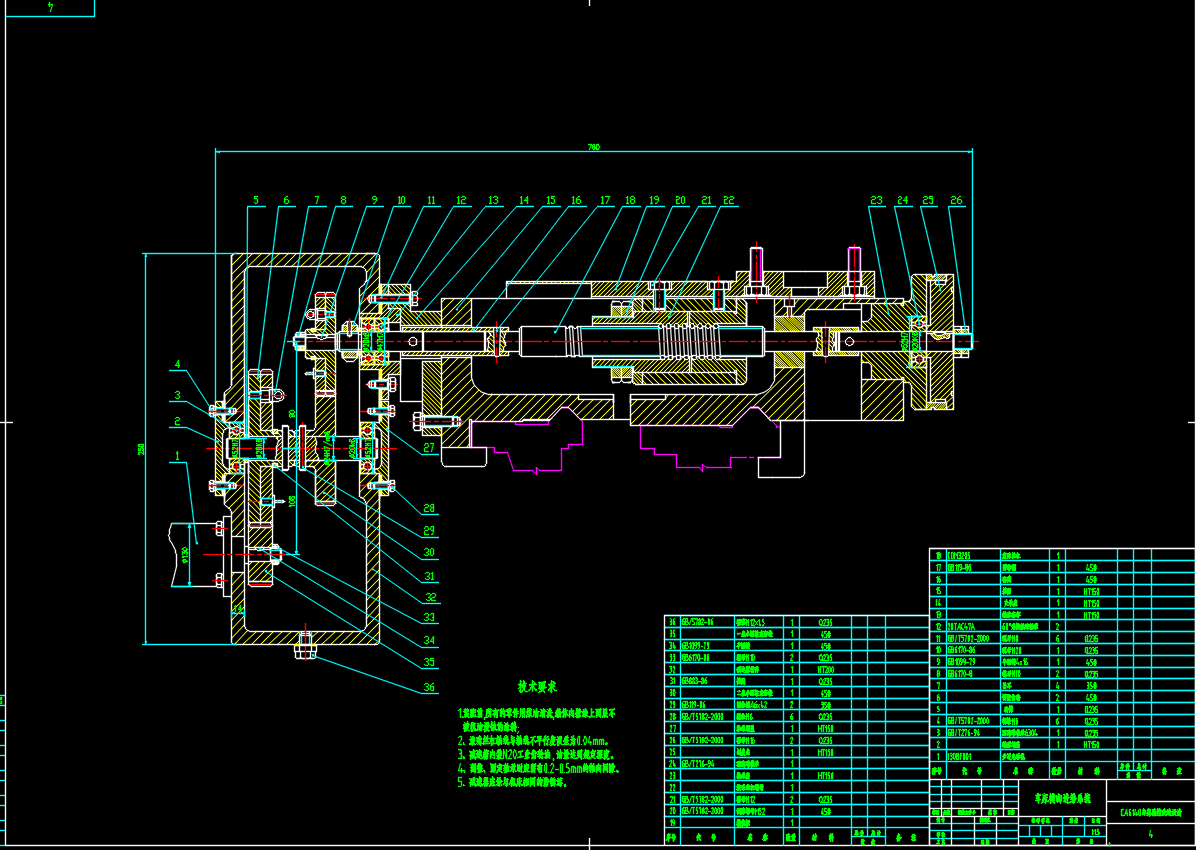The image size is (1196, 850).
Task: Select the 21TAC47A code in row 12
Action: pyautogui.click(x=961, y=626)
